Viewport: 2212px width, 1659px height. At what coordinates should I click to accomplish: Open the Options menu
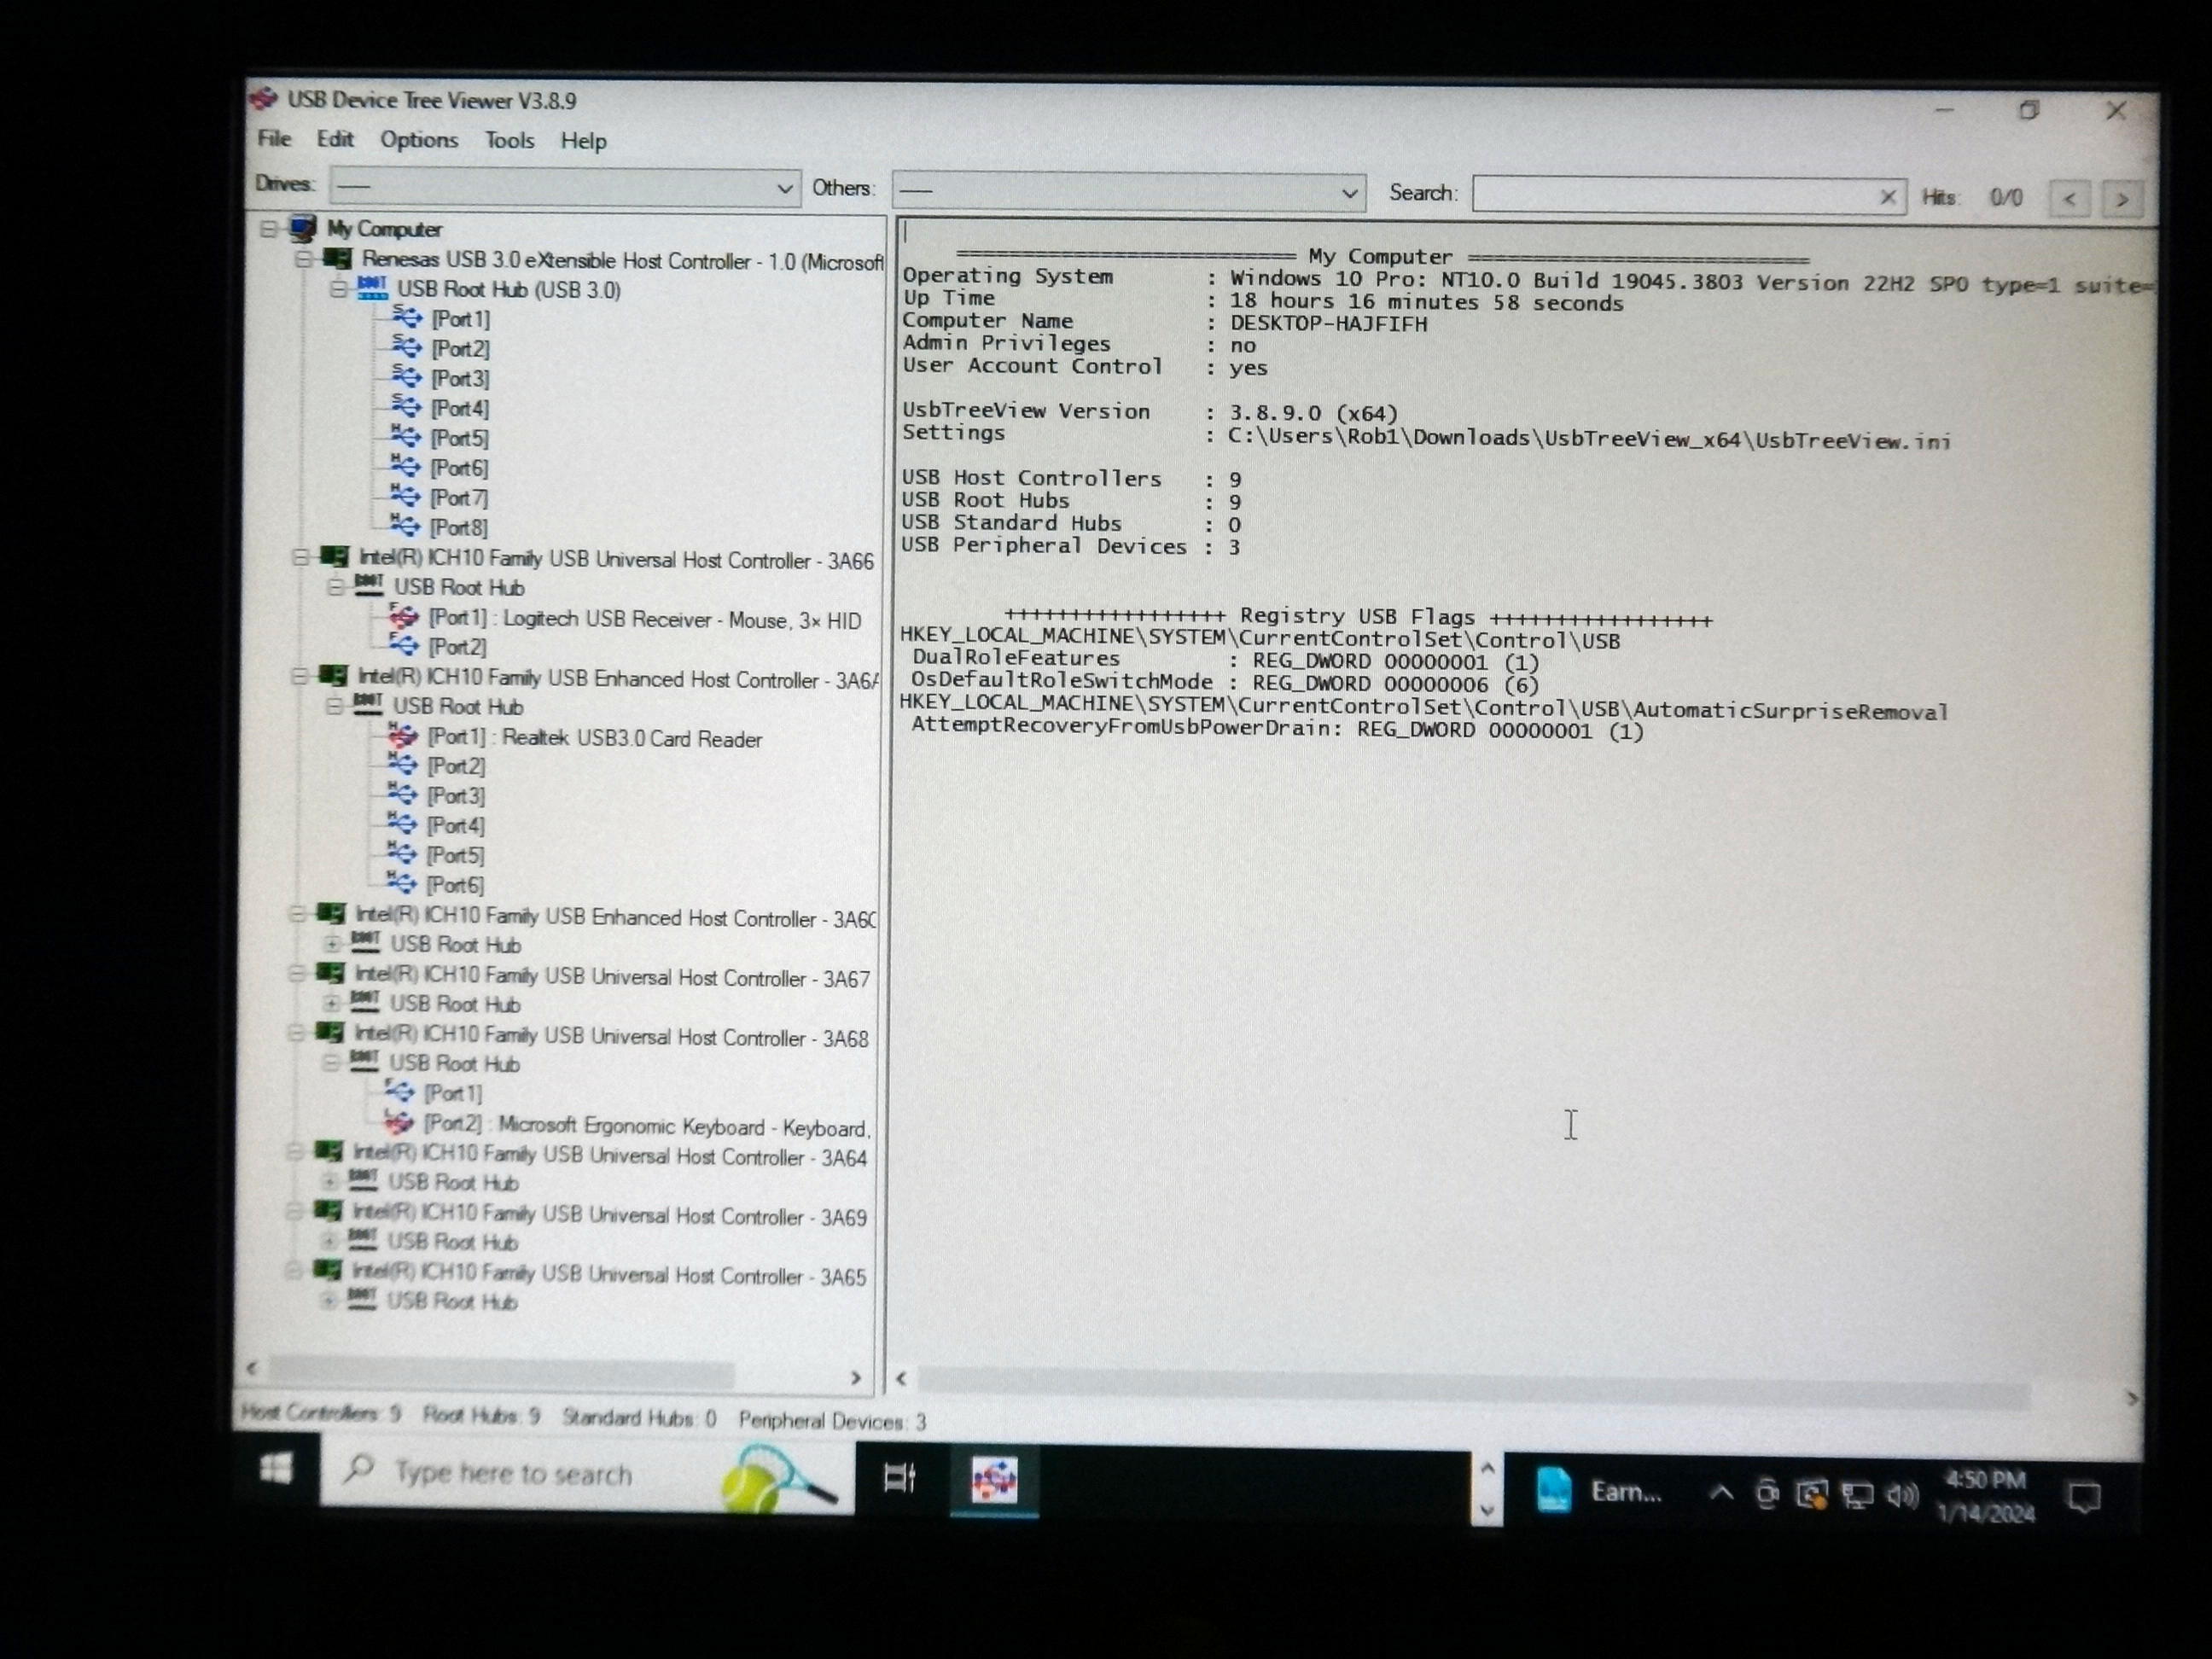pyautogui.click(x=419, y=140)
